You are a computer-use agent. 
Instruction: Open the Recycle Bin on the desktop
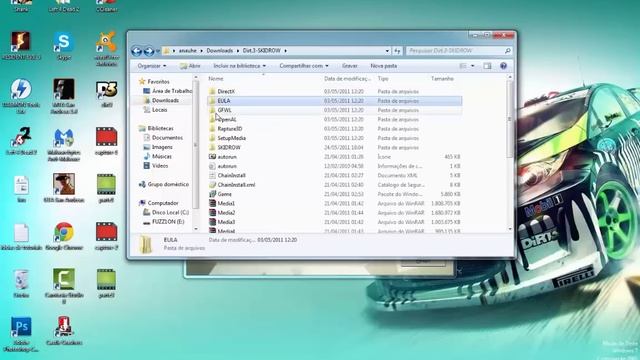[x=21, y=283]
